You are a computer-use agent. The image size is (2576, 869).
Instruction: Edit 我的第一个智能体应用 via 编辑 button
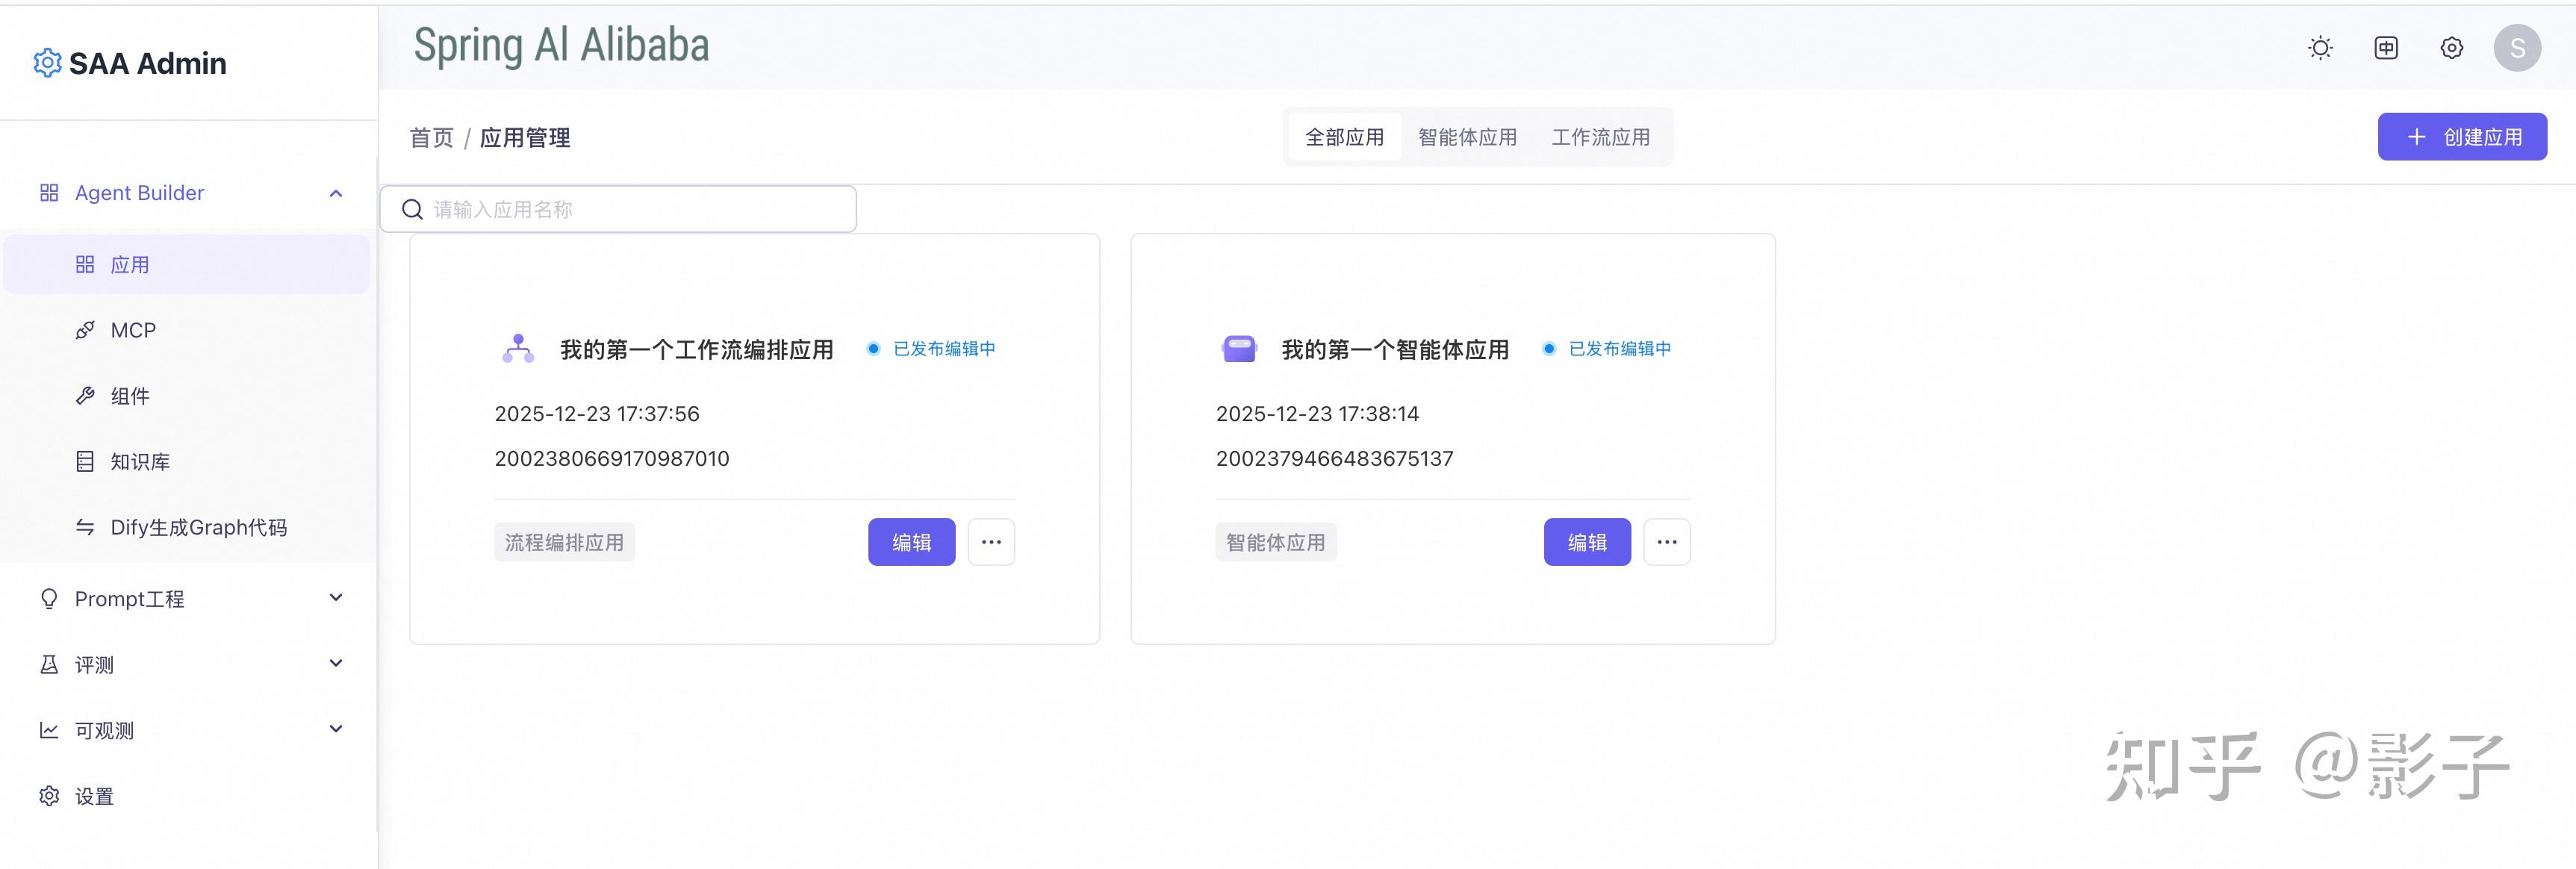click(1587, 541)
